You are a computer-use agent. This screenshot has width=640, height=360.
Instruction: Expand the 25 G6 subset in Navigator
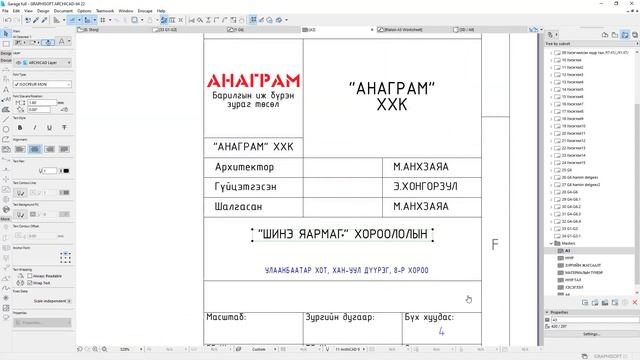pyautogui.click(x=551, y=170)
